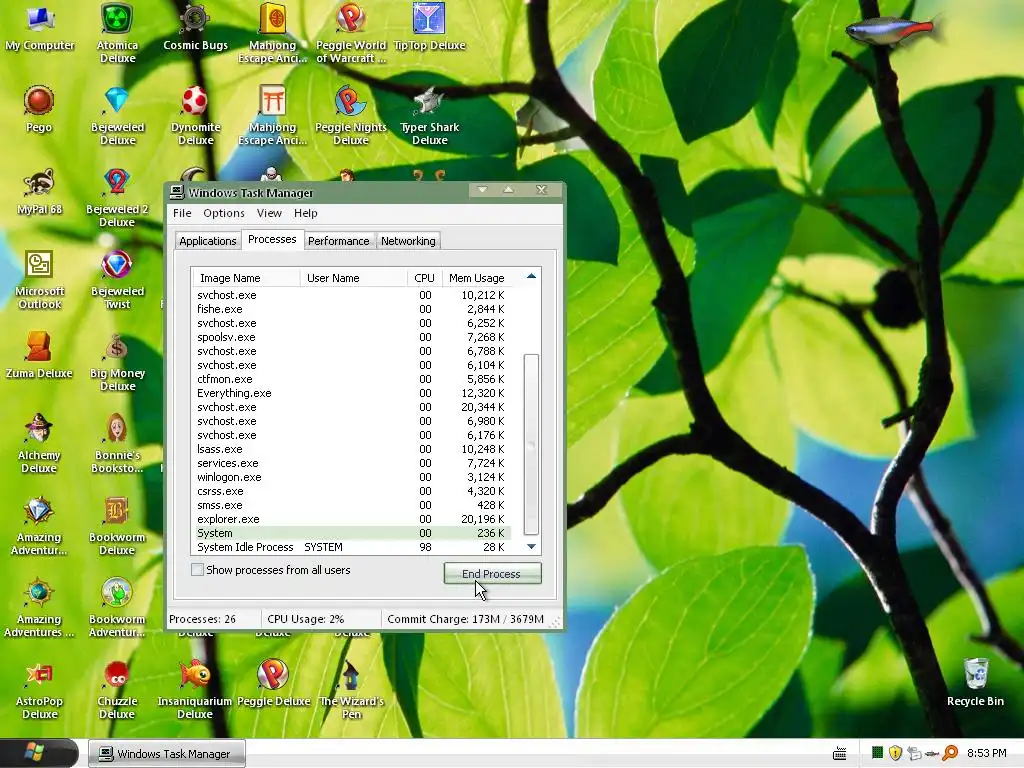Select the Bejeweled 2 Deluxe icon
Image resolution: width=1024 pixels, height=768 pixels.
(x=118, y=198)
